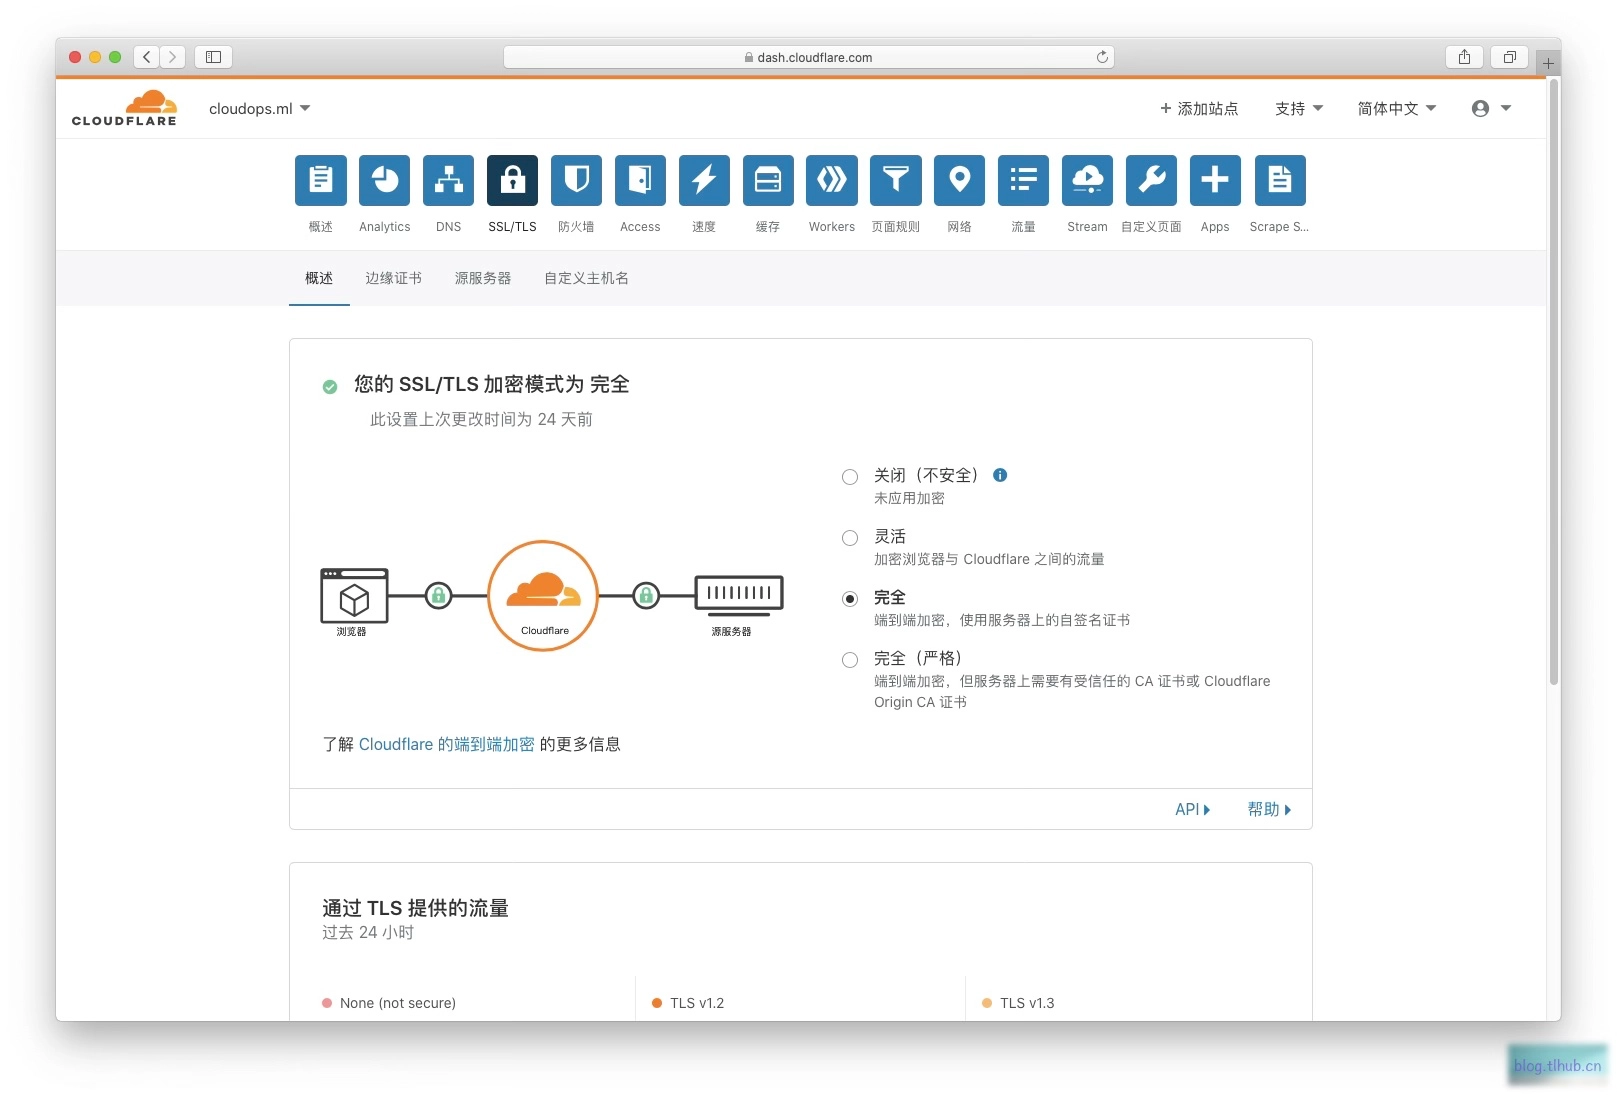
Task: Click the 此设置上次更改时间为 24 天前 text
Action: point(481,419)
